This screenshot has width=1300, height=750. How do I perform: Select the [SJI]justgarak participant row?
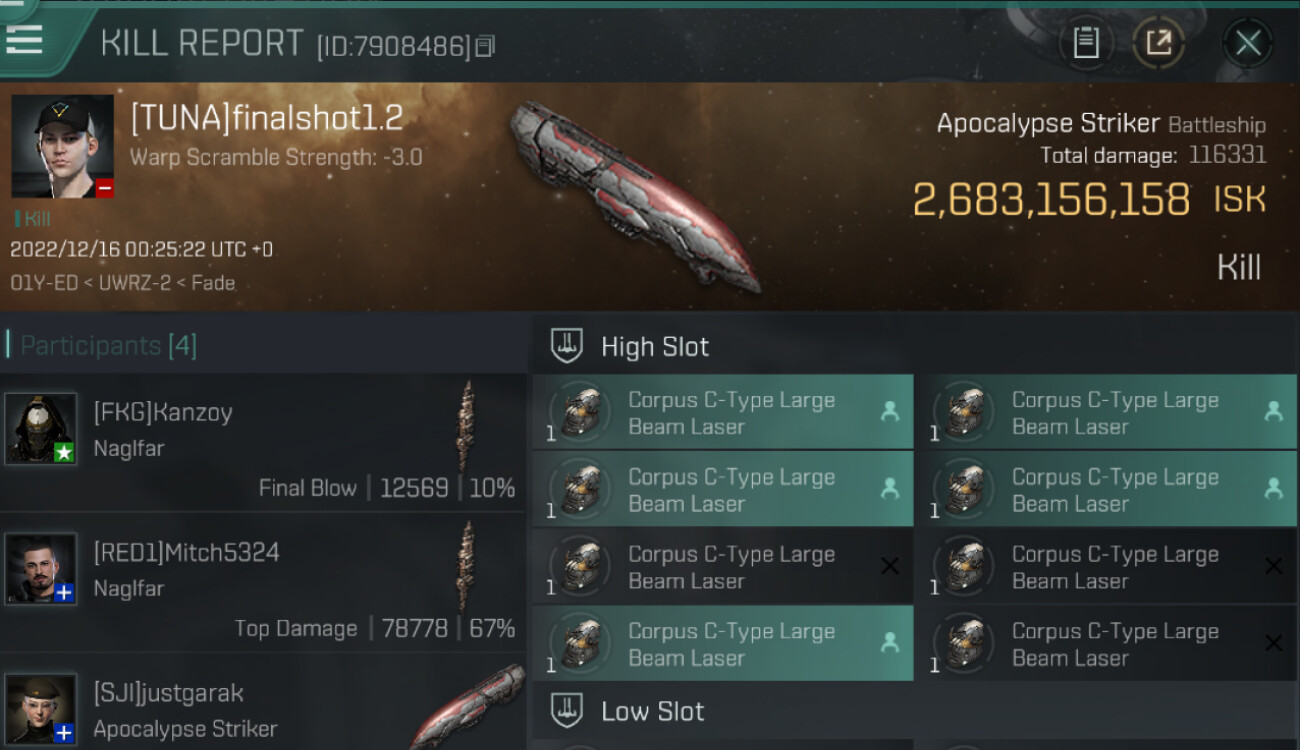pos(263,703)
